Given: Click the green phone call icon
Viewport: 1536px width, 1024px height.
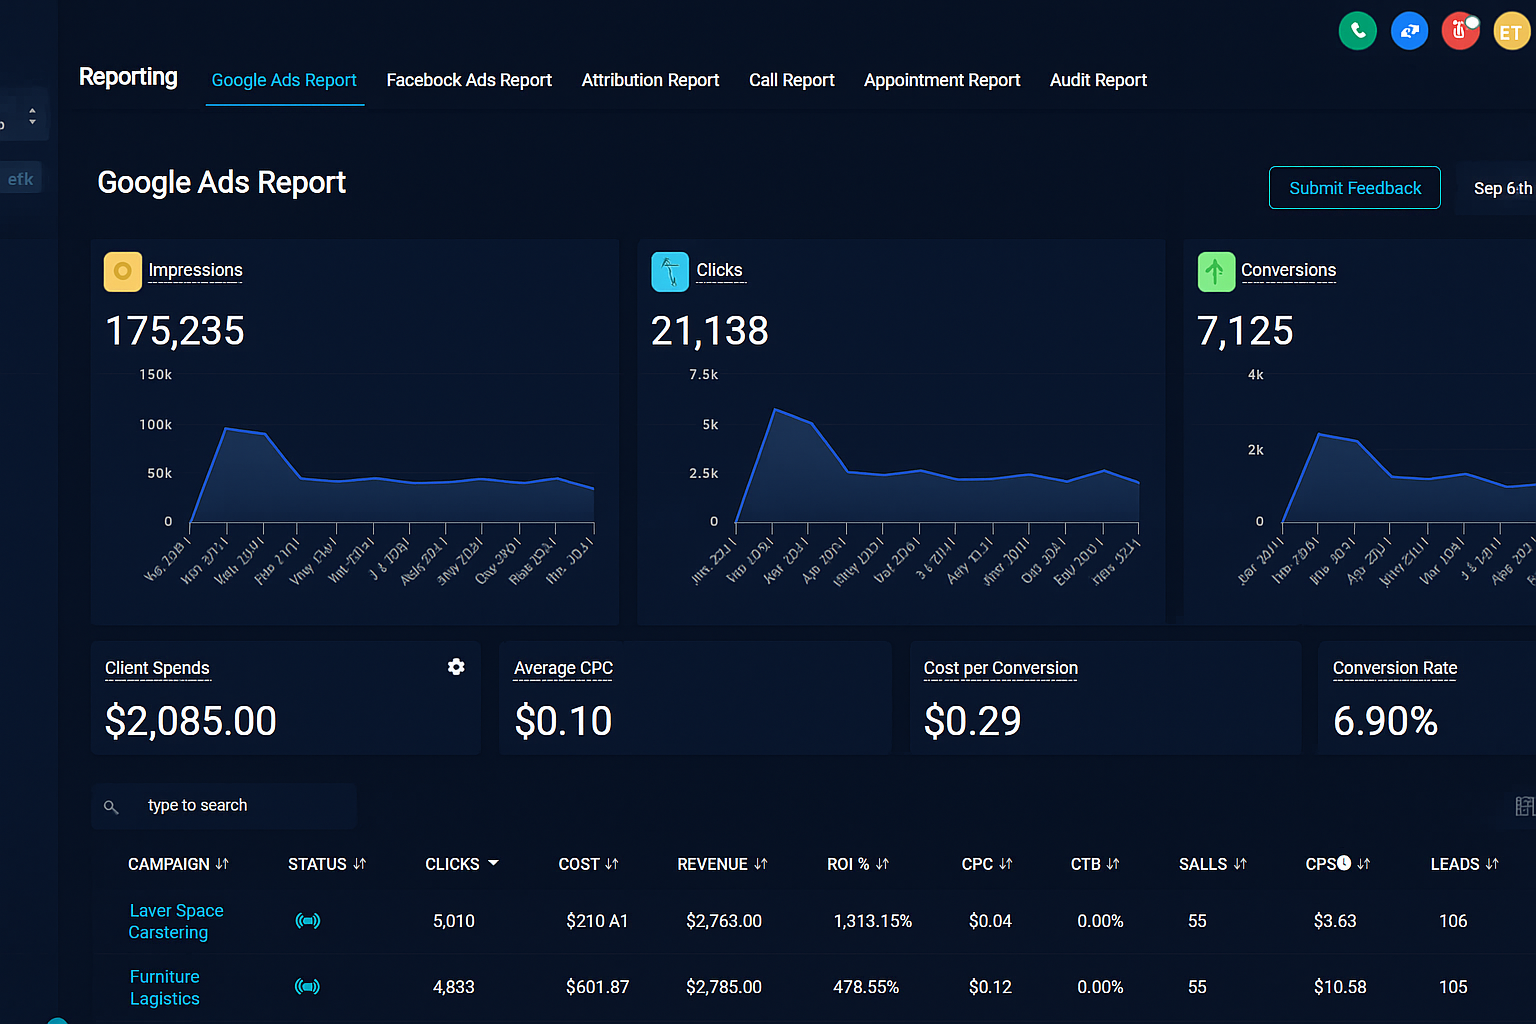Looking at the screenshot, I should (1357, 31).
